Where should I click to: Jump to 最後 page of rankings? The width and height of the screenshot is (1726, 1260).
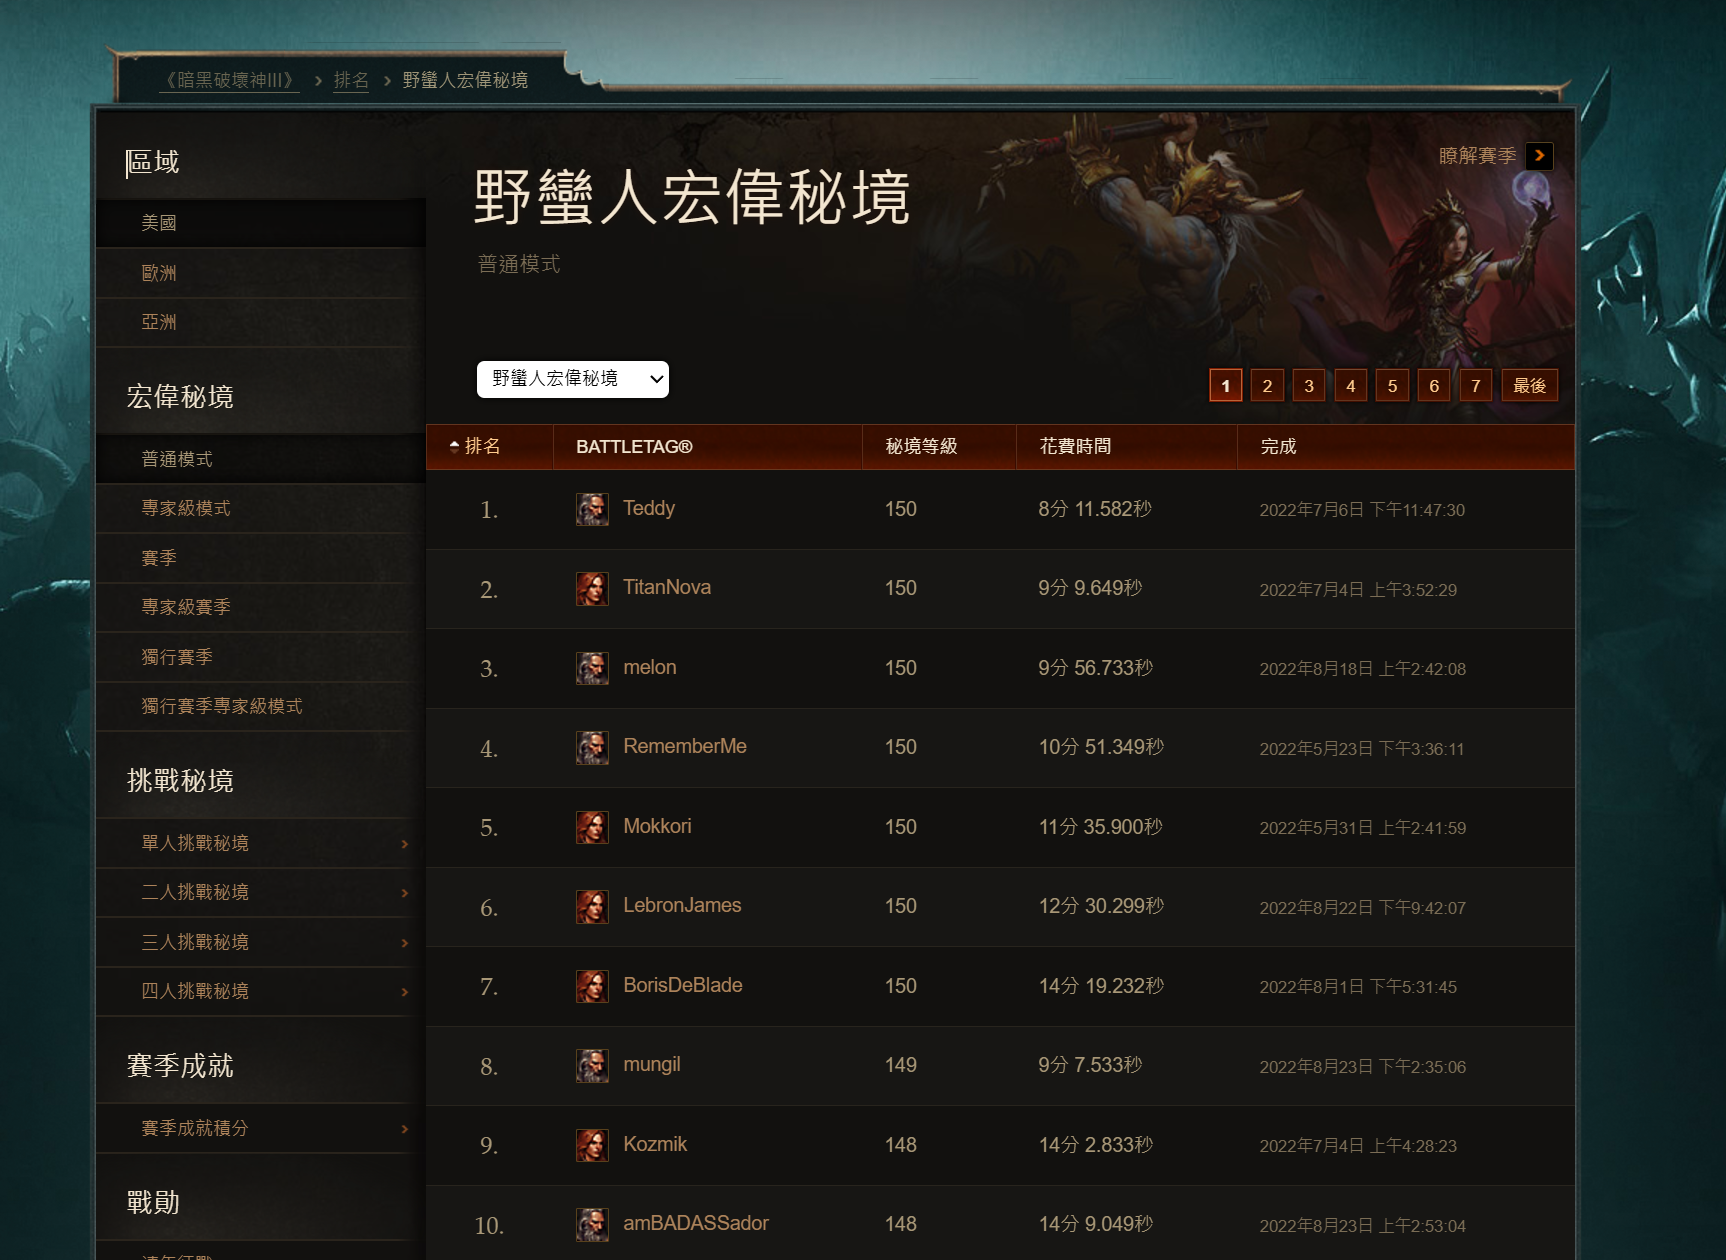click(x=1529, y=385)
